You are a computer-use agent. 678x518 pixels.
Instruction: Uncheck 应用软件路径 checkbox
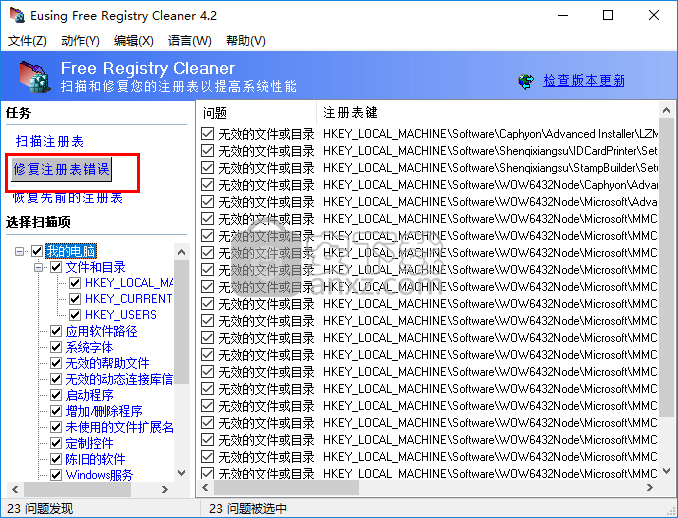(56, 331)
